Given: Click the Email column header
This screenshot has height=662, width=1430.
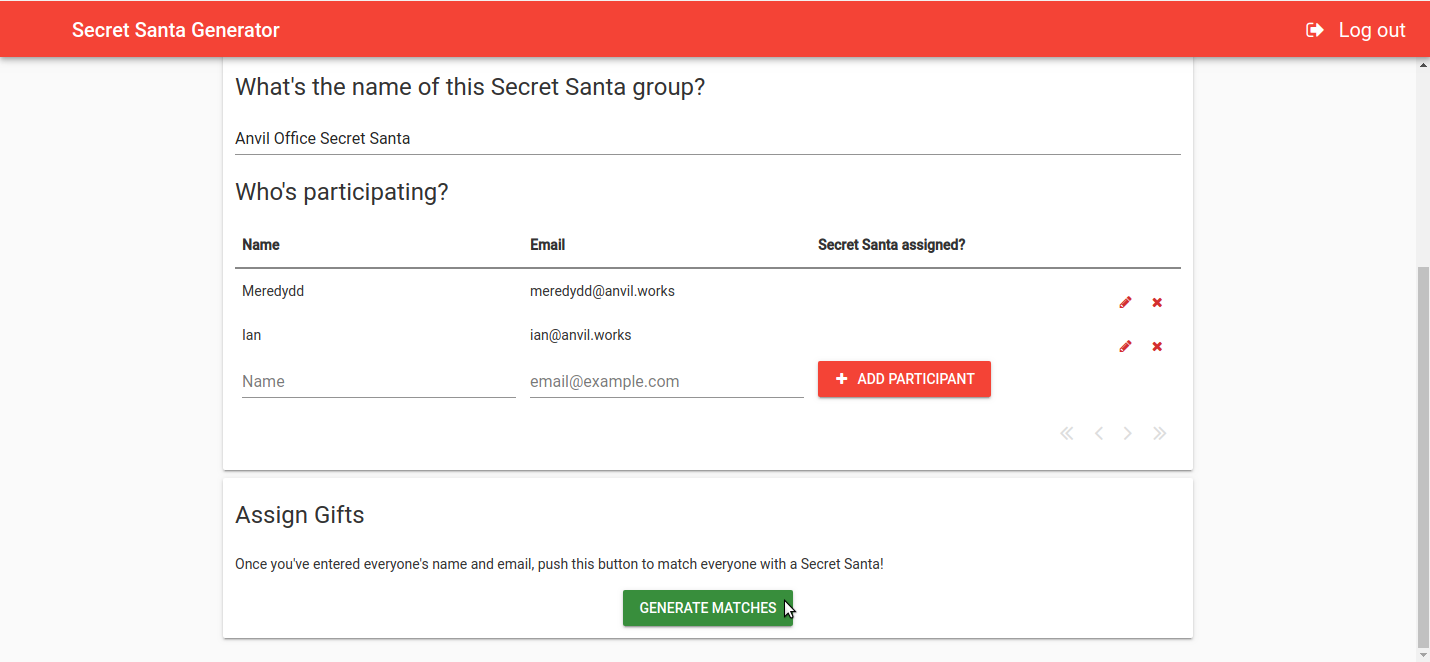Looking at the screenshot, I should 548,245.
